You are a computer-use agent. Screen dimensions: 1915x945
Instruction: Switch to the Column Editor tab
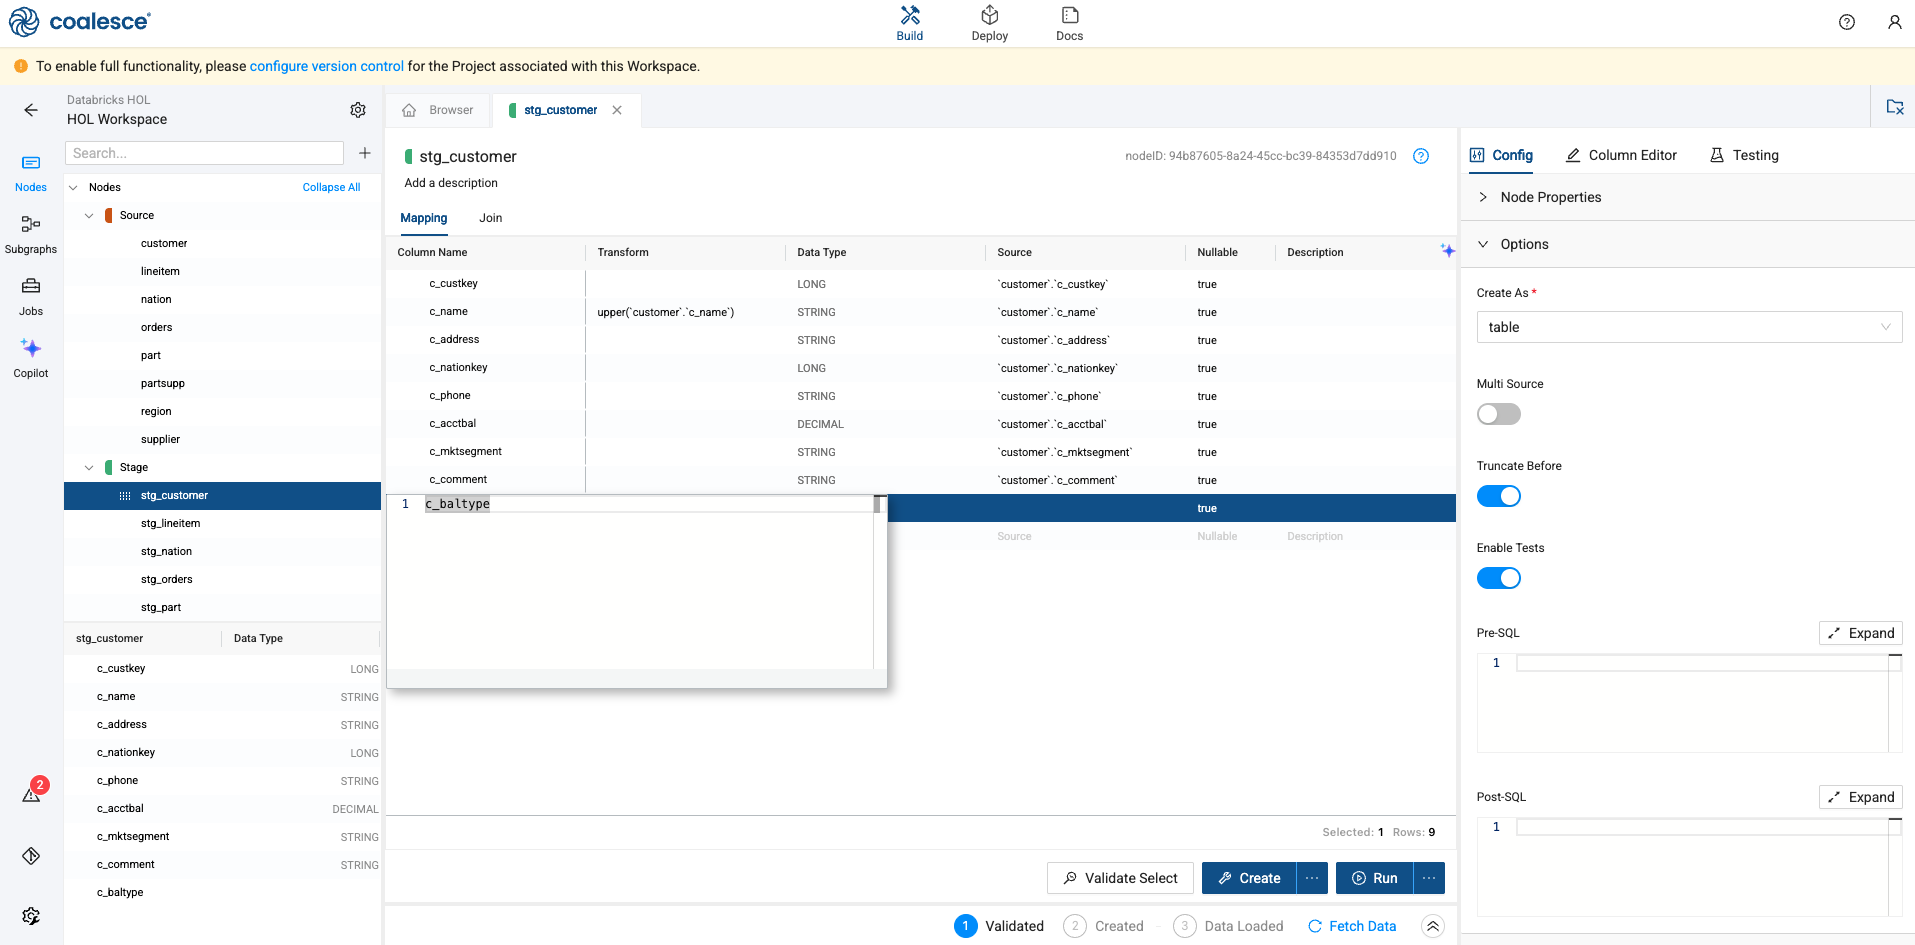coord(1621,155)
